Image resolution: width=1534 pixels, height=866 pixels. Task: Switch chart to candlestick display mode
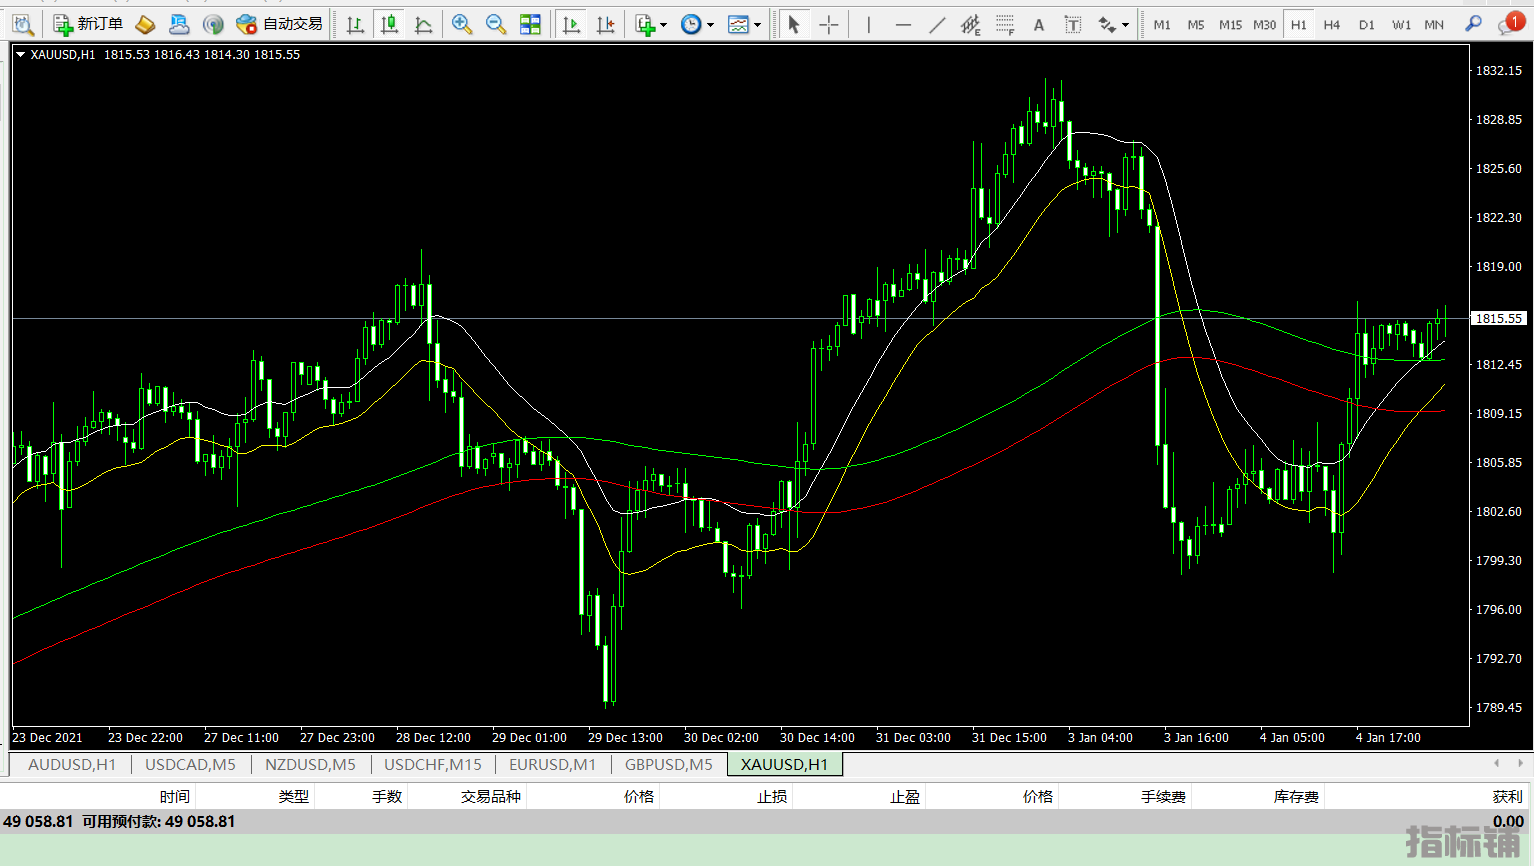389,24
